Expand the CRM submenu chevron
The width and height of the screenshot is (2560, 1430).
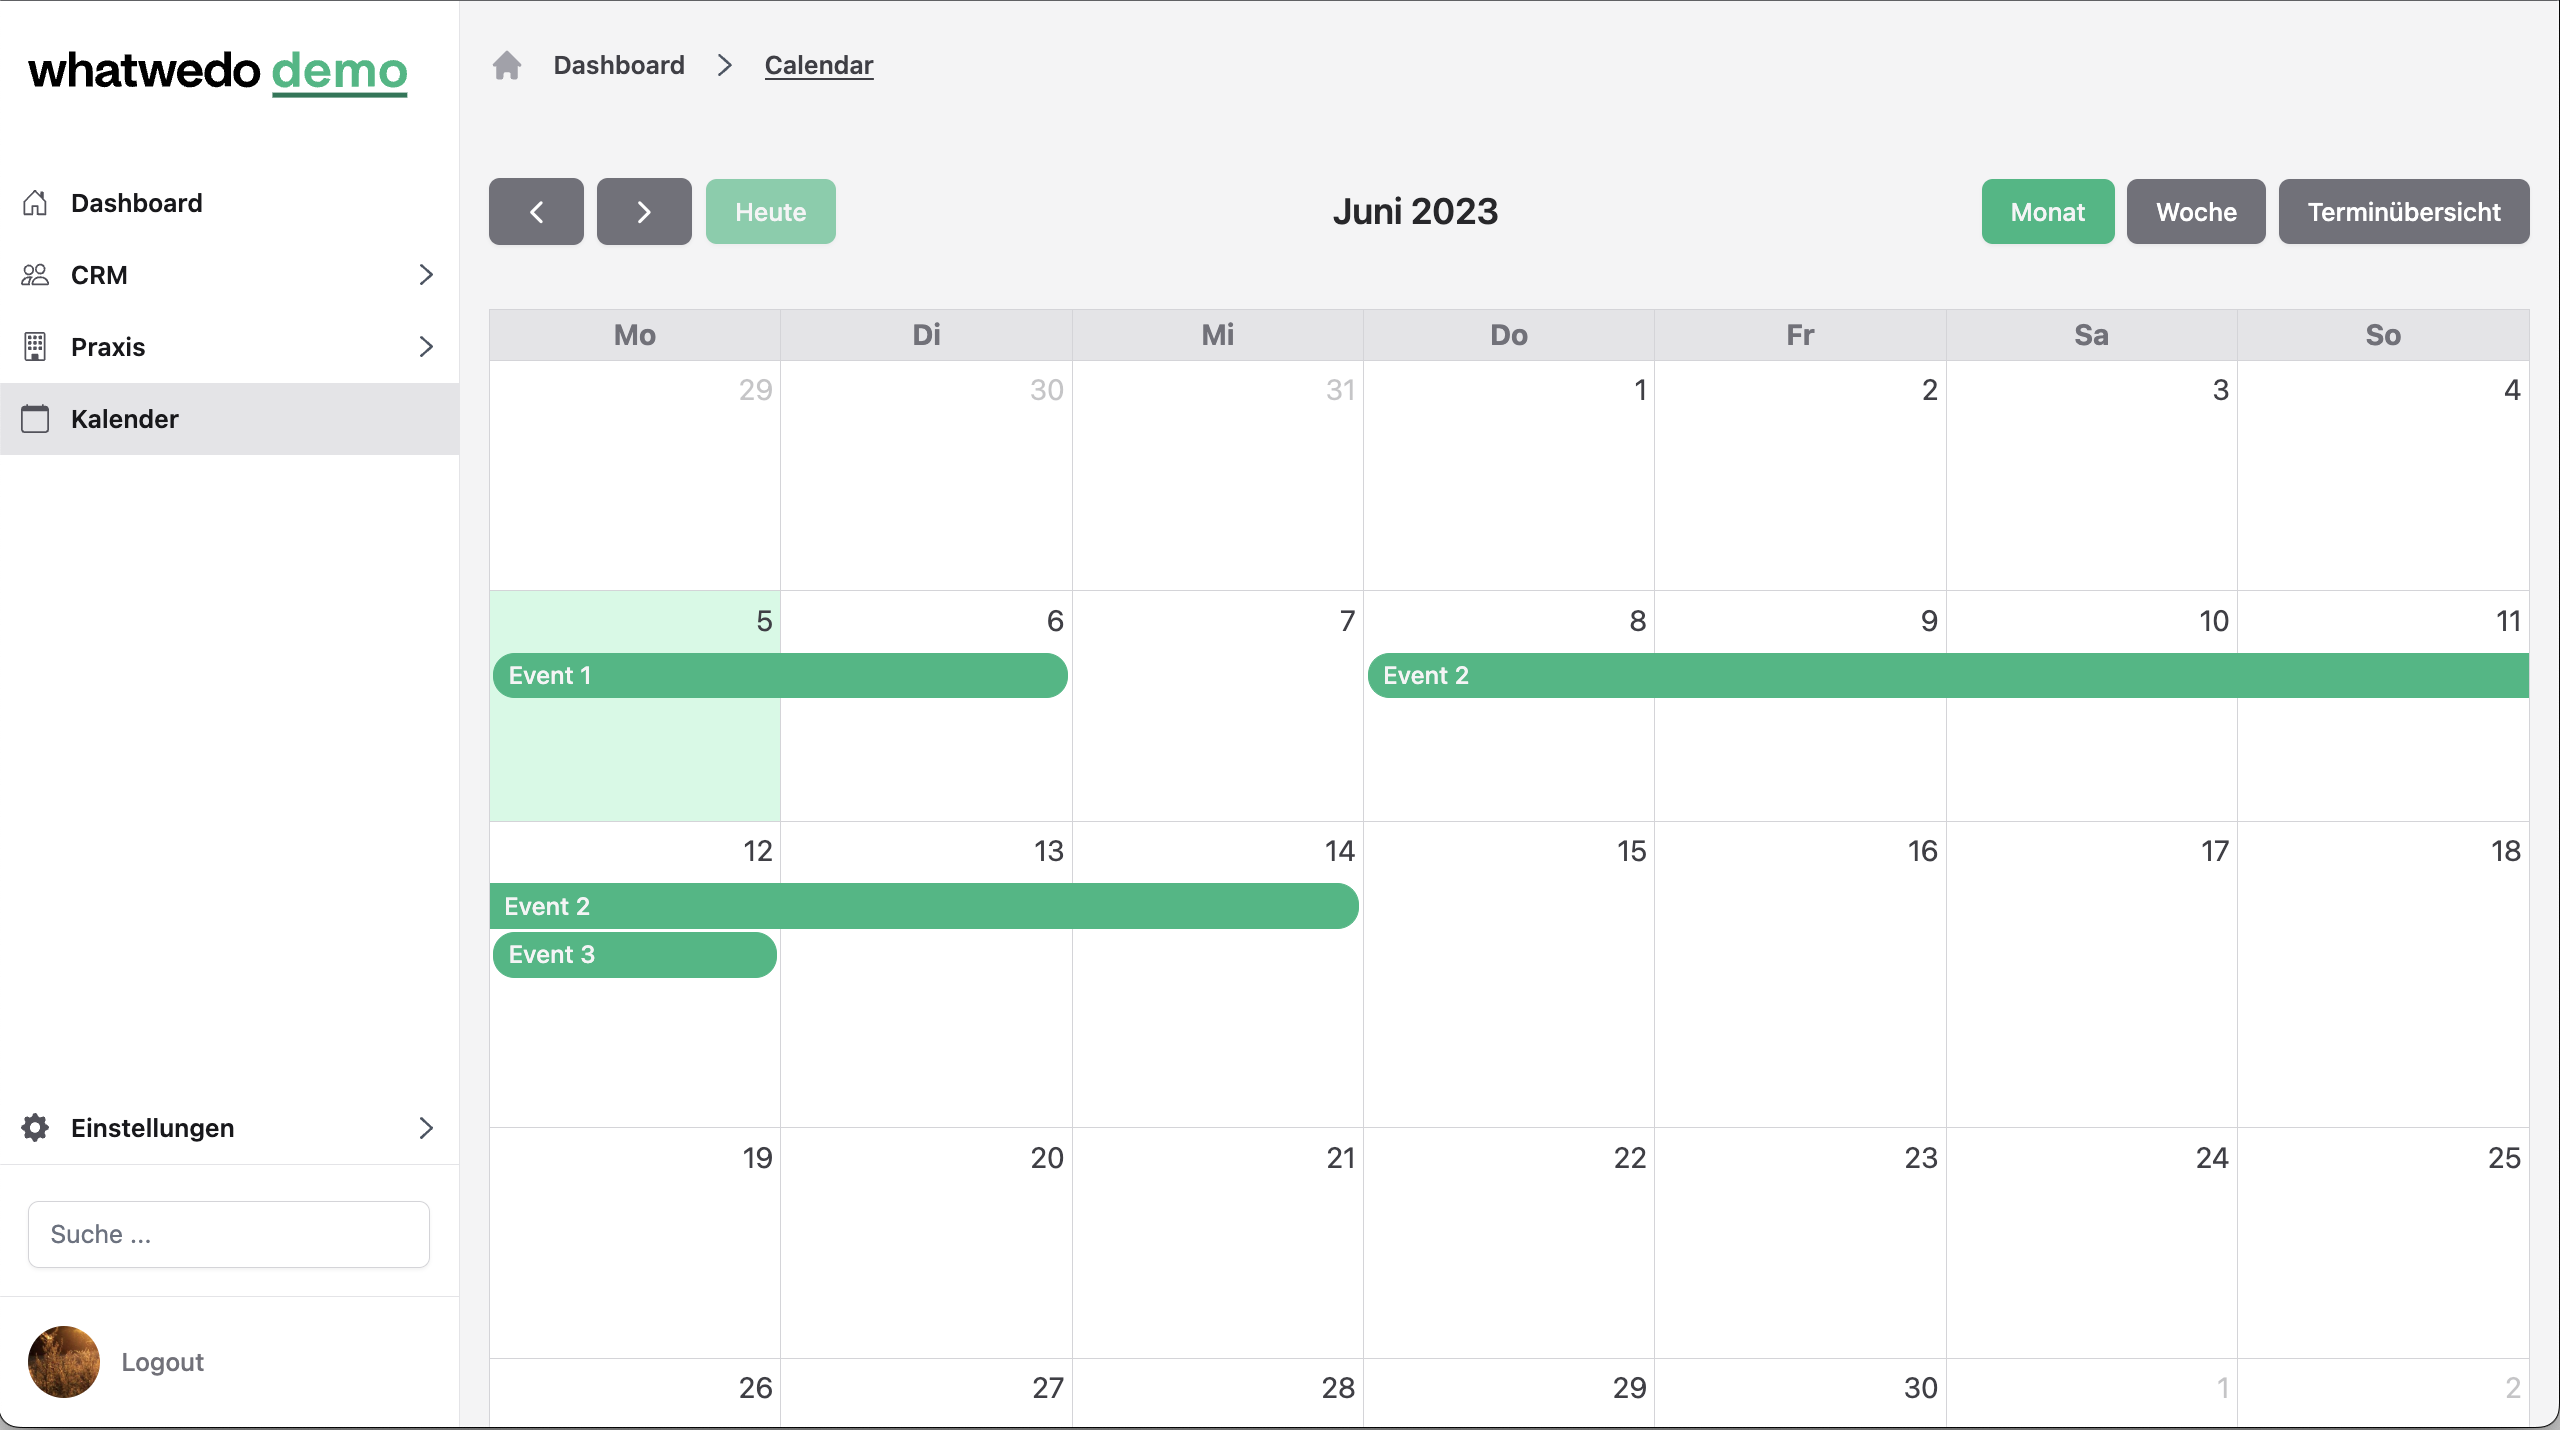(426, 275)
